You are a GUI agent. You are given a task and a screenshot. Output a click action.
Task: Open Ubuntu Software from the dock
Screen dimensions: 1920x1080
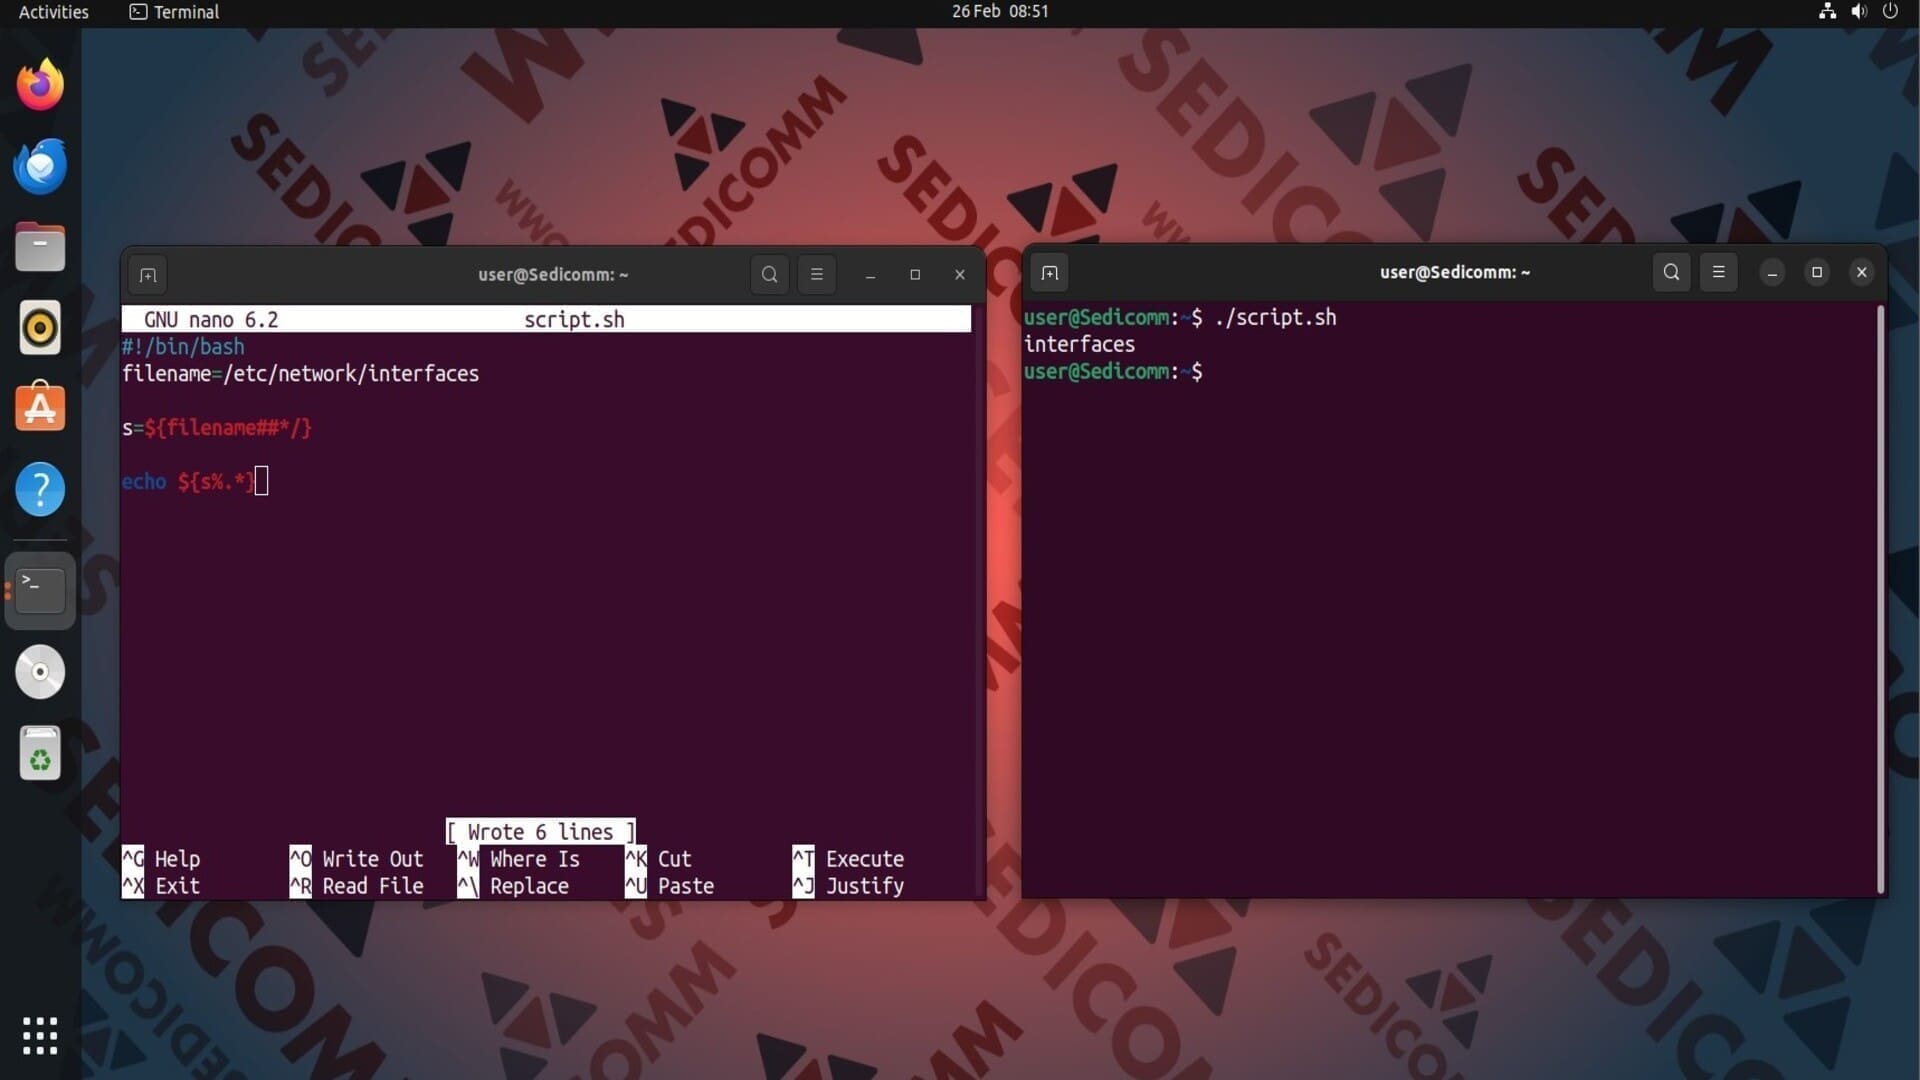click(x=40, y=408)
